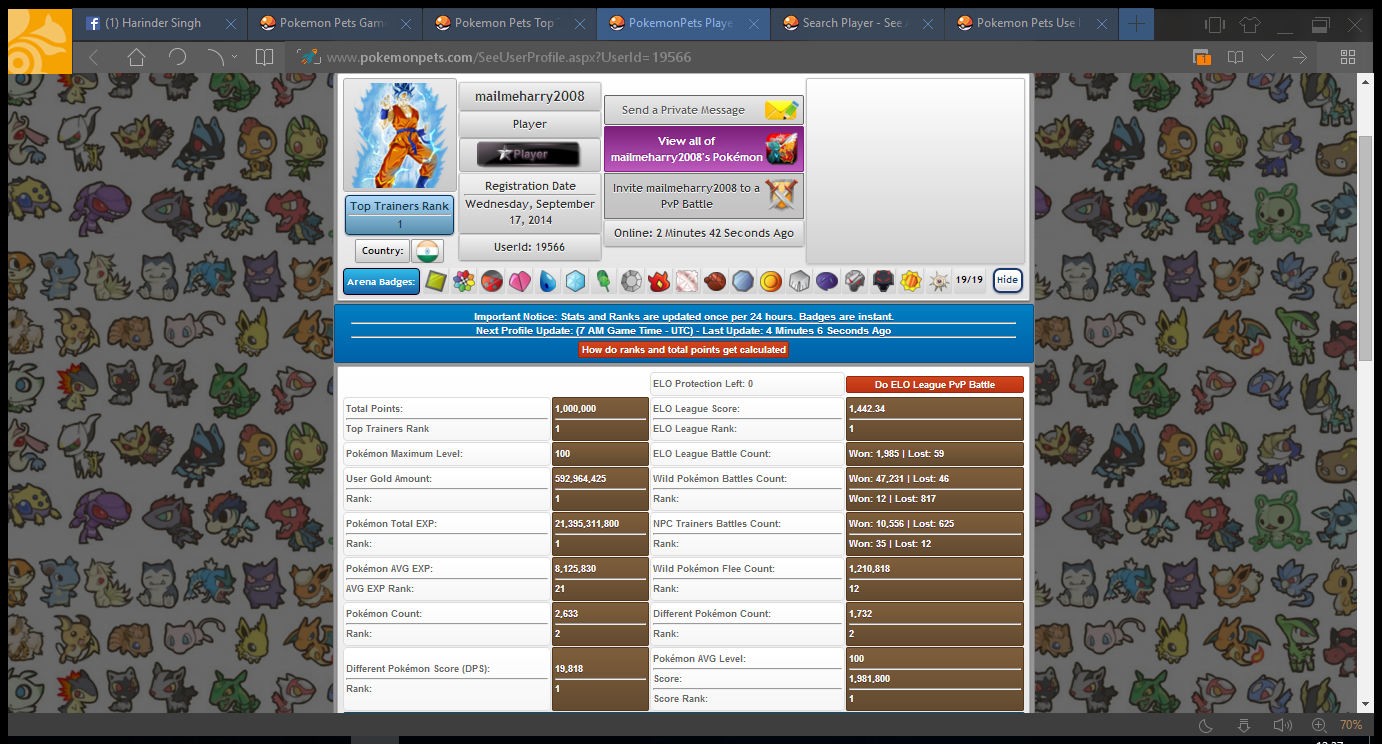Reload the page with the refresh icon

pos(177,57)
